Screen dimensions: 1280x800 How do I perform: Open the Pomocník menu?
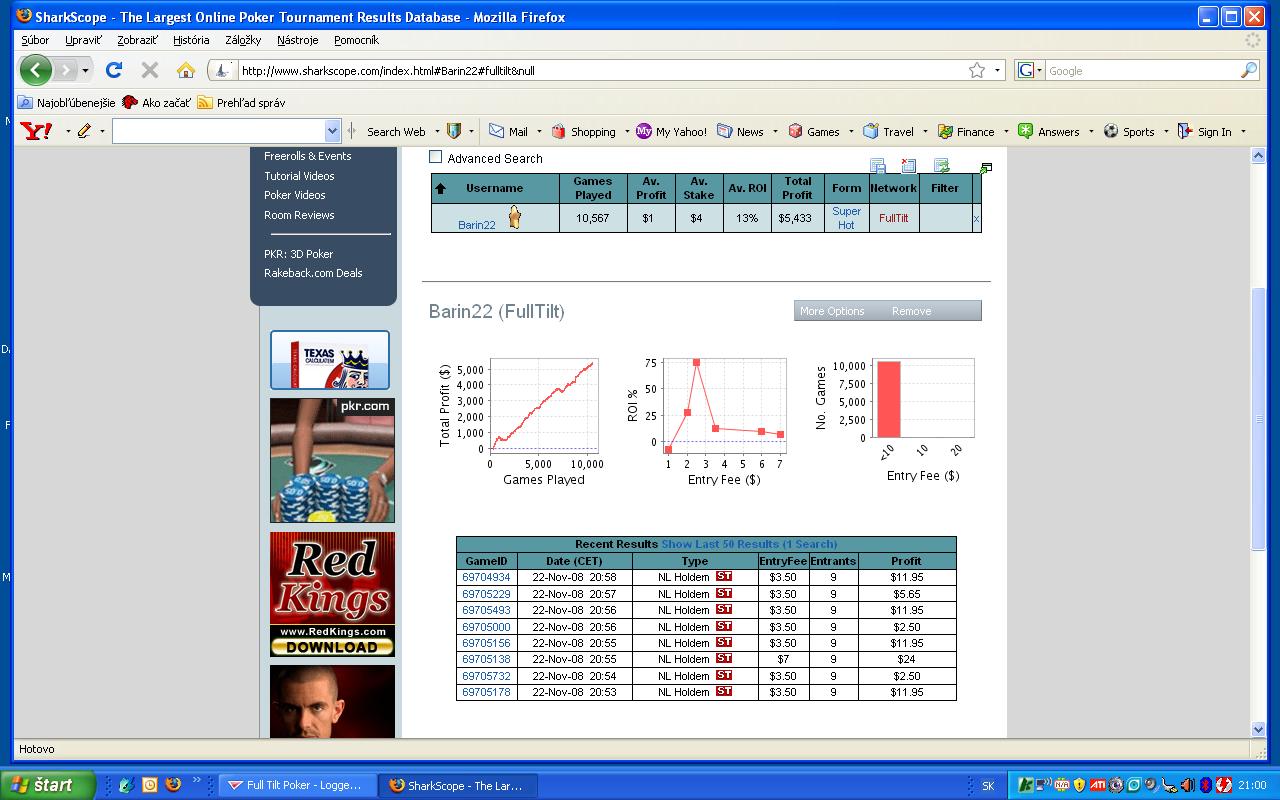pyautogui.click(x=356, y=40)
